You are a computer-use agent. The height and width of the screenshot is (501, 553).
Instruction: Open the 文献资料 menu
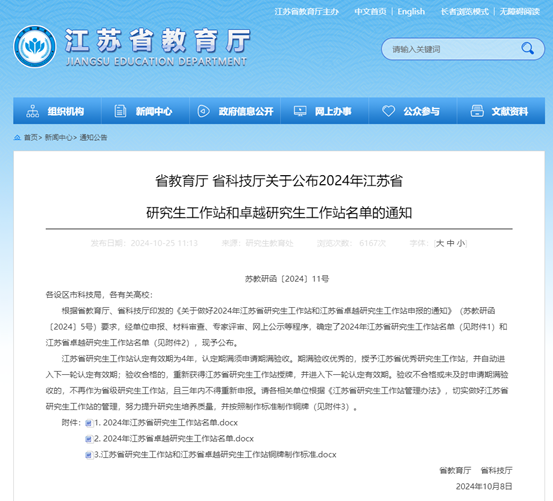pos(501,111)
